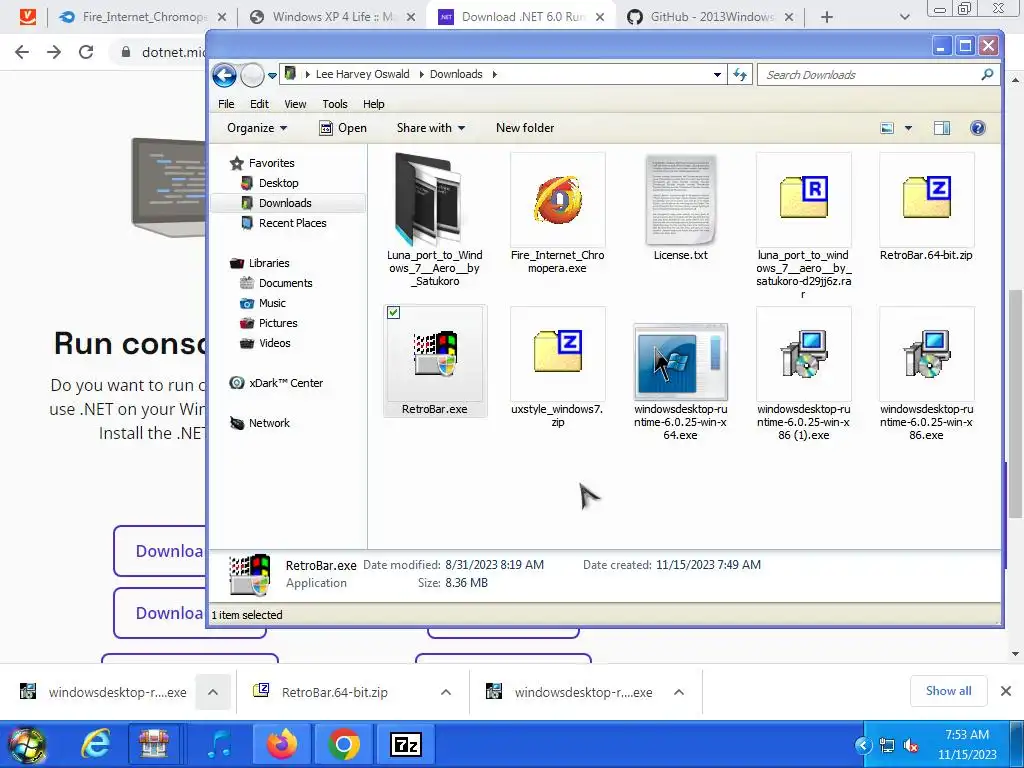The image size is (1024, 768).
Task: Click the Open toolbar button
Action: click(x=343, y=128)
